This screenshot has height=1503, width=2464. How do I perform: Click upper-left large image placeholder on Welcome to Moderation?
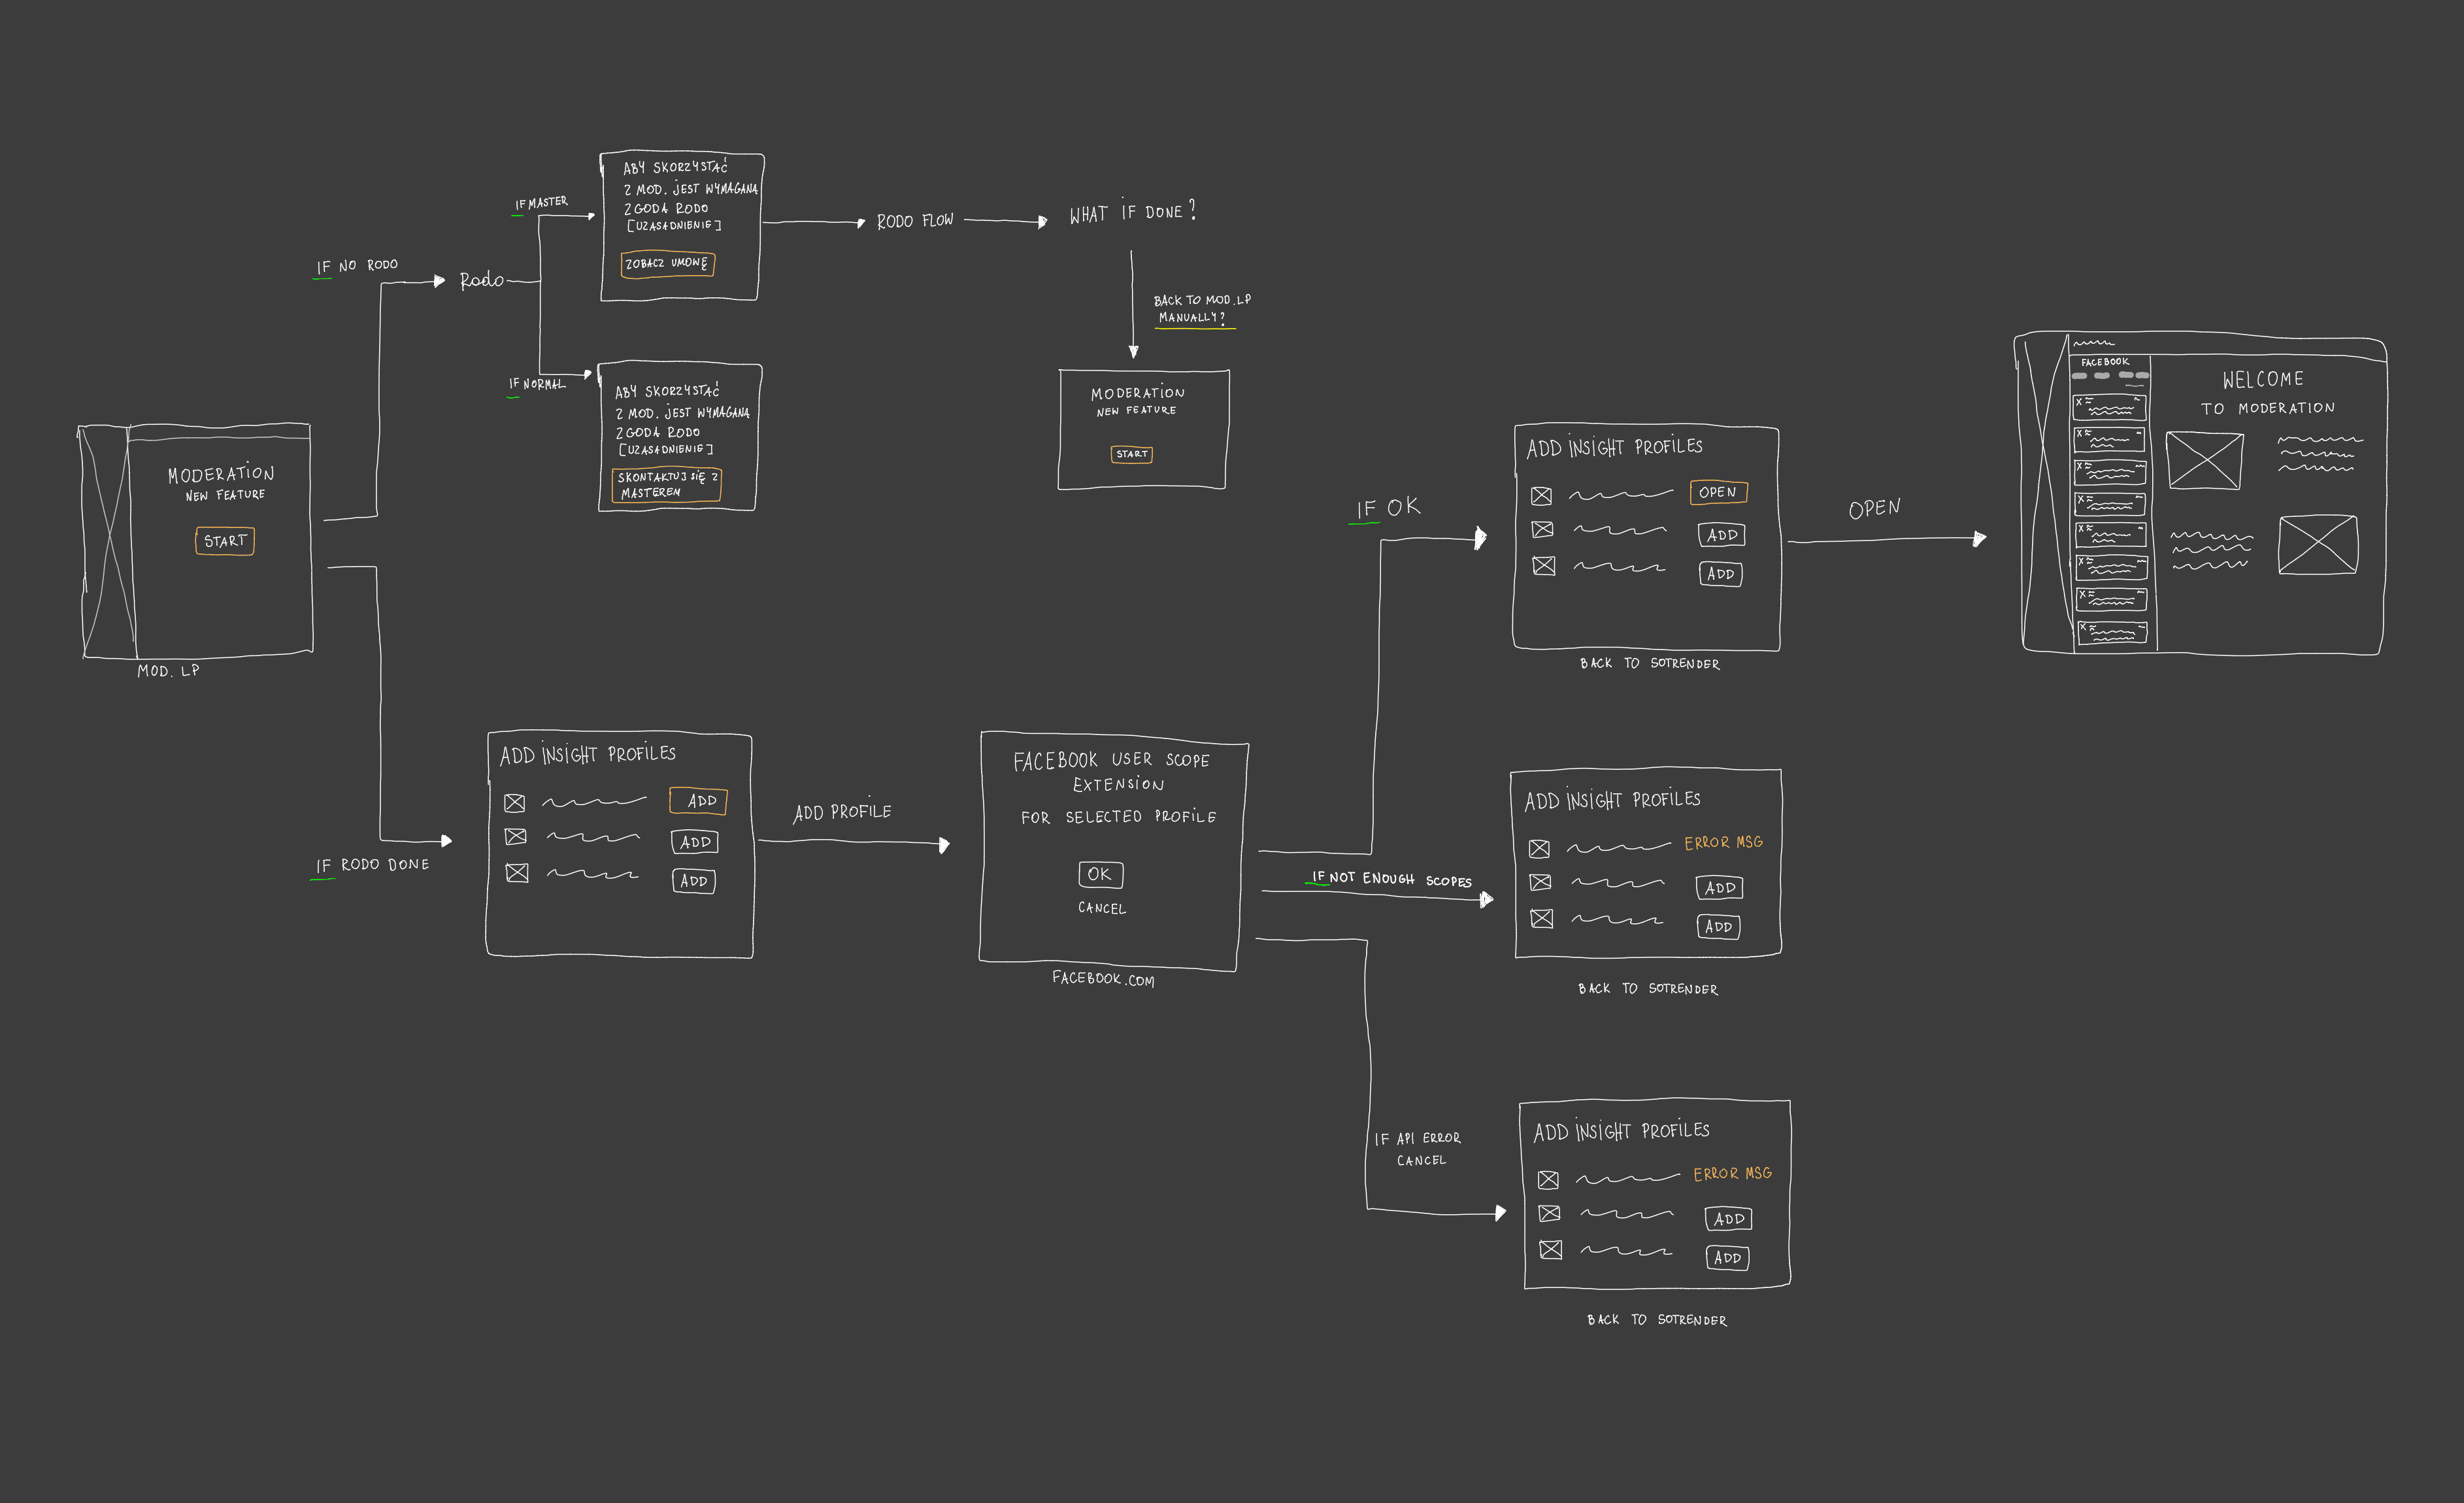coord(2204,461)
